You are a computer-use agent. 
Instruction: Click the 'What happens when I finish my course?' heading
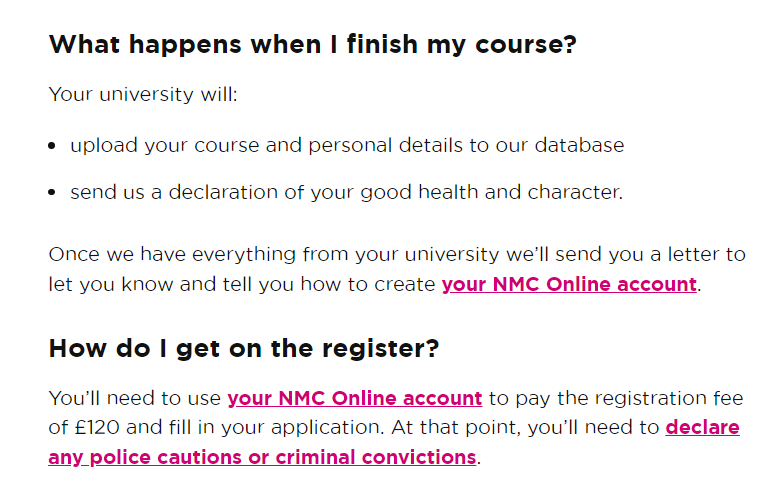(x=312, y=45)
